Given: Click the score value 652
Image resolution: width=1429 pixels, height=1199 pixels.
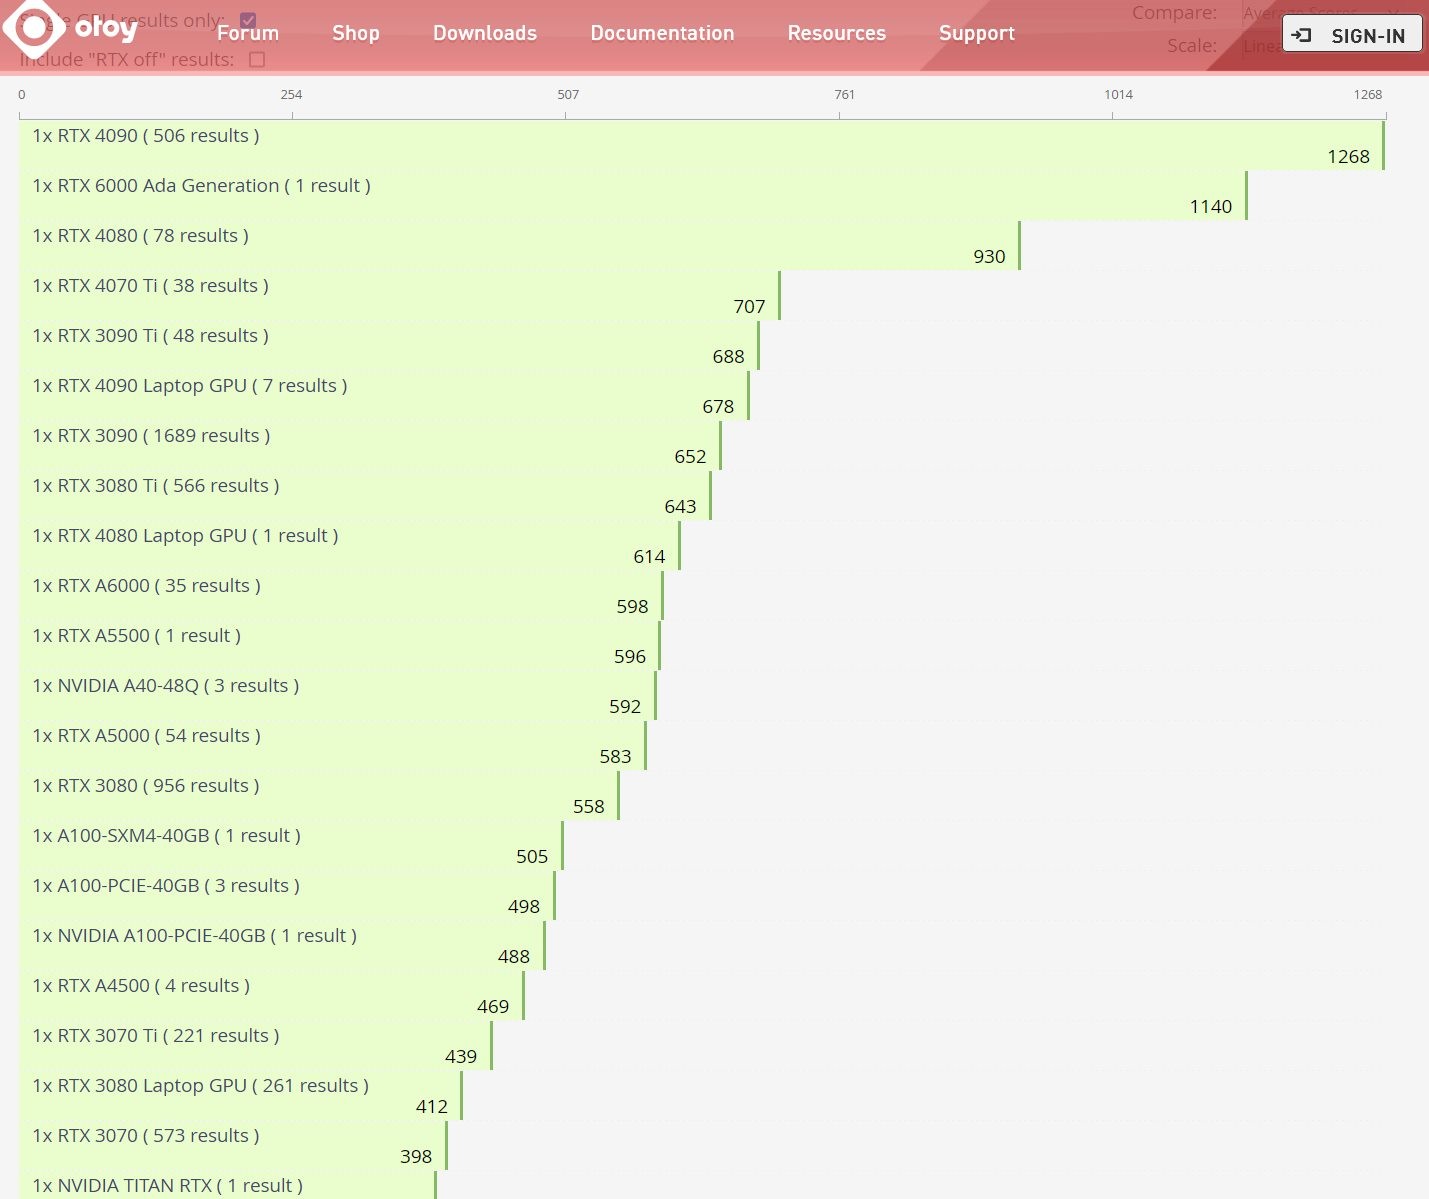Looking at the screenshot, I should point(691,457).
